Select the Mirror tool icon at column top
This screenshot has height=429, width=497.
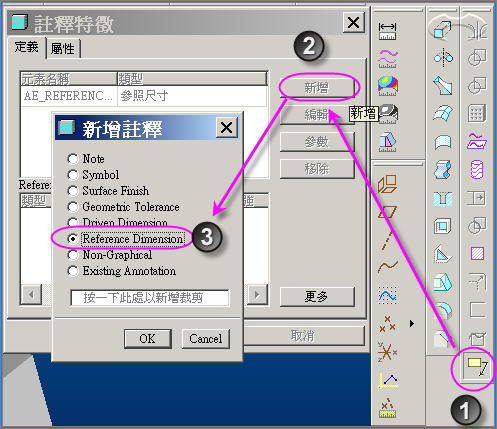click(x=477, y=30)
